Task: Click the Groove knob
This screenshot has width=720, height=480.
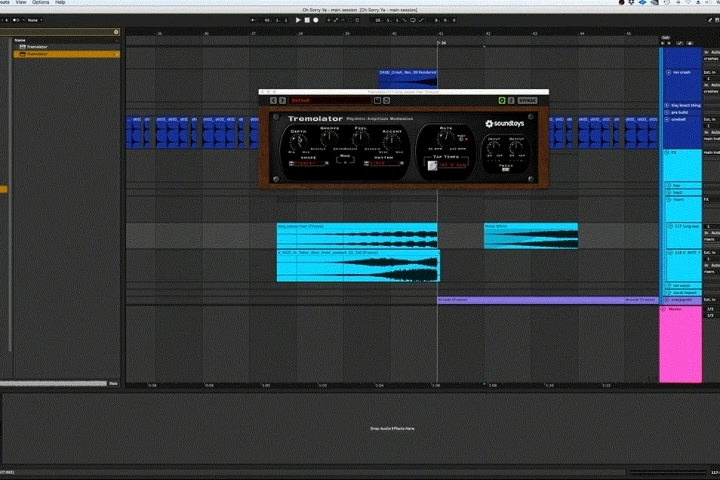Action: click(329, 139)
